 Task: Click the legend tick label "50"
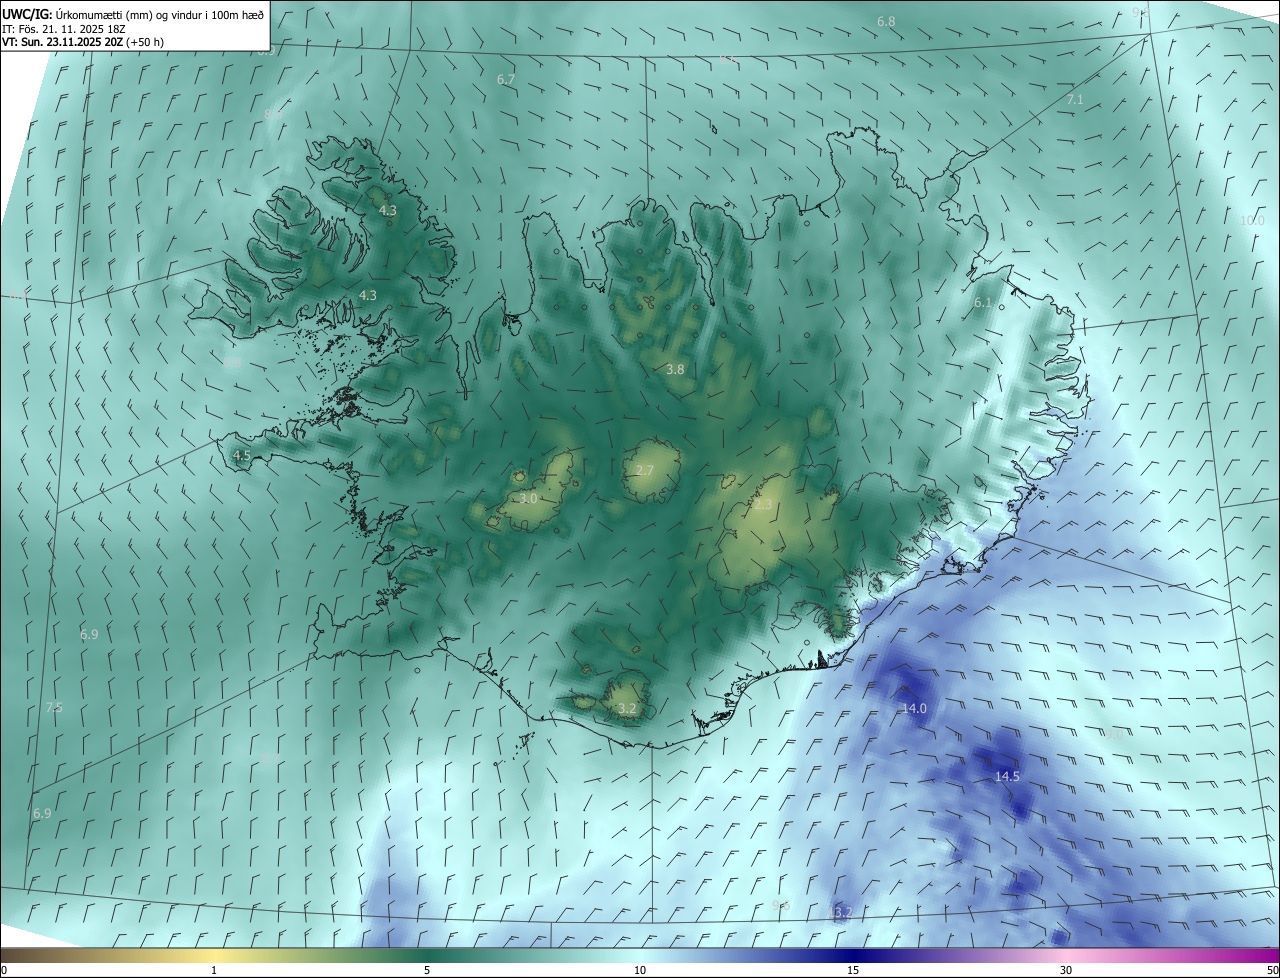[1272, 970]
